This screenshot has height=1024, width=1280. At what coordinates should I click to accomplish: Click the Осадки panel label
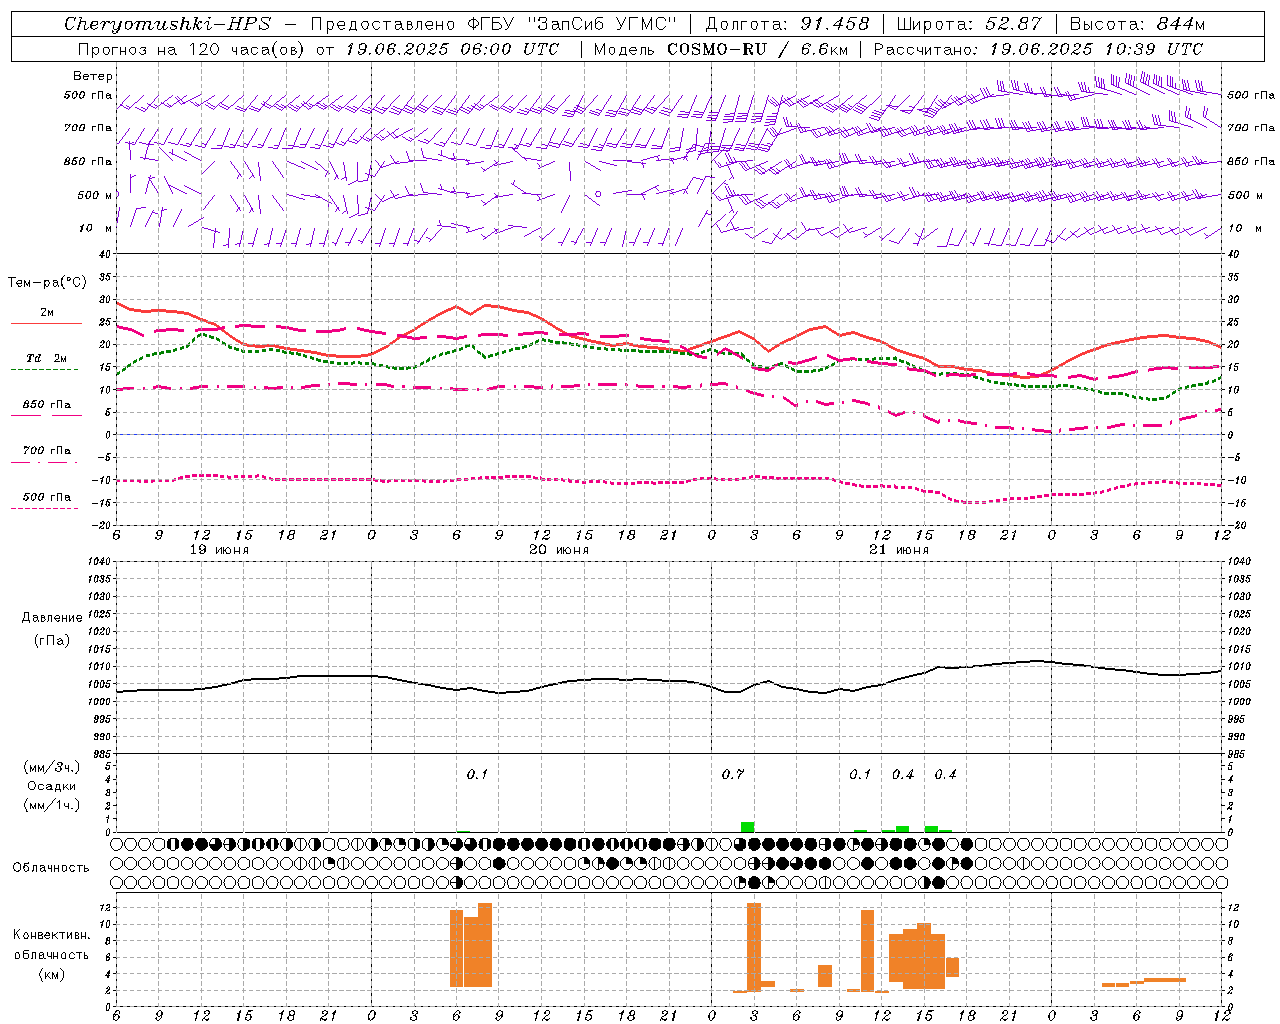52,786
